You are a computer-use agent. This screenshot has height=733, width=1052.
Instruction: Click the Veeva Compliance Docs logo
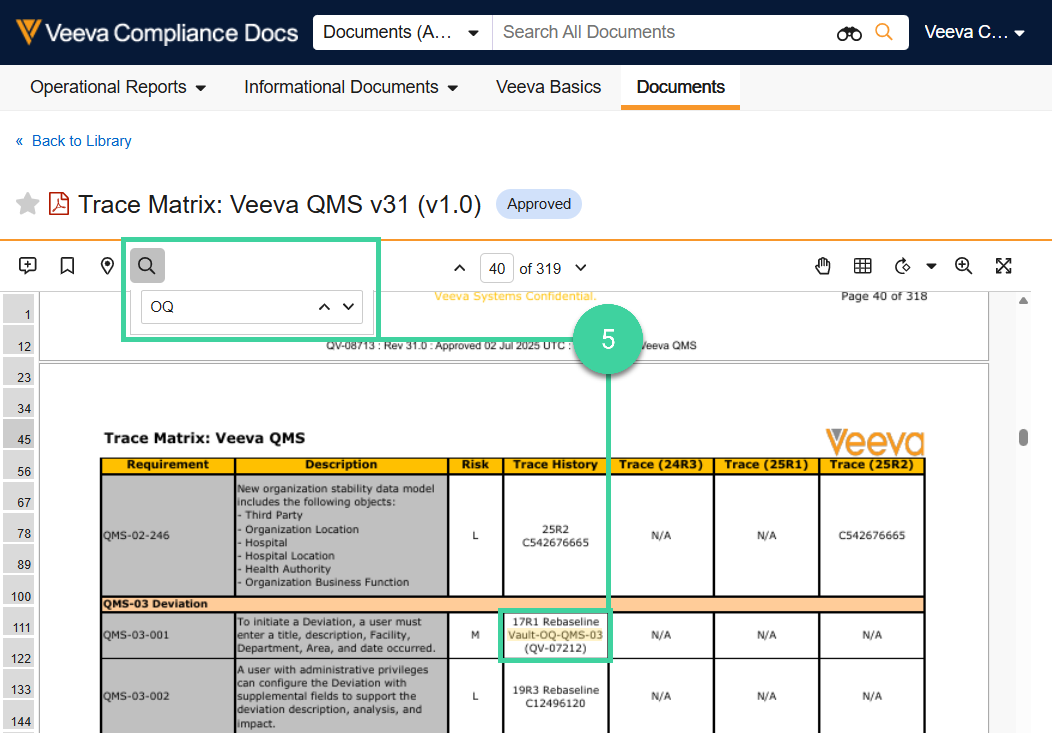(157, 32)
